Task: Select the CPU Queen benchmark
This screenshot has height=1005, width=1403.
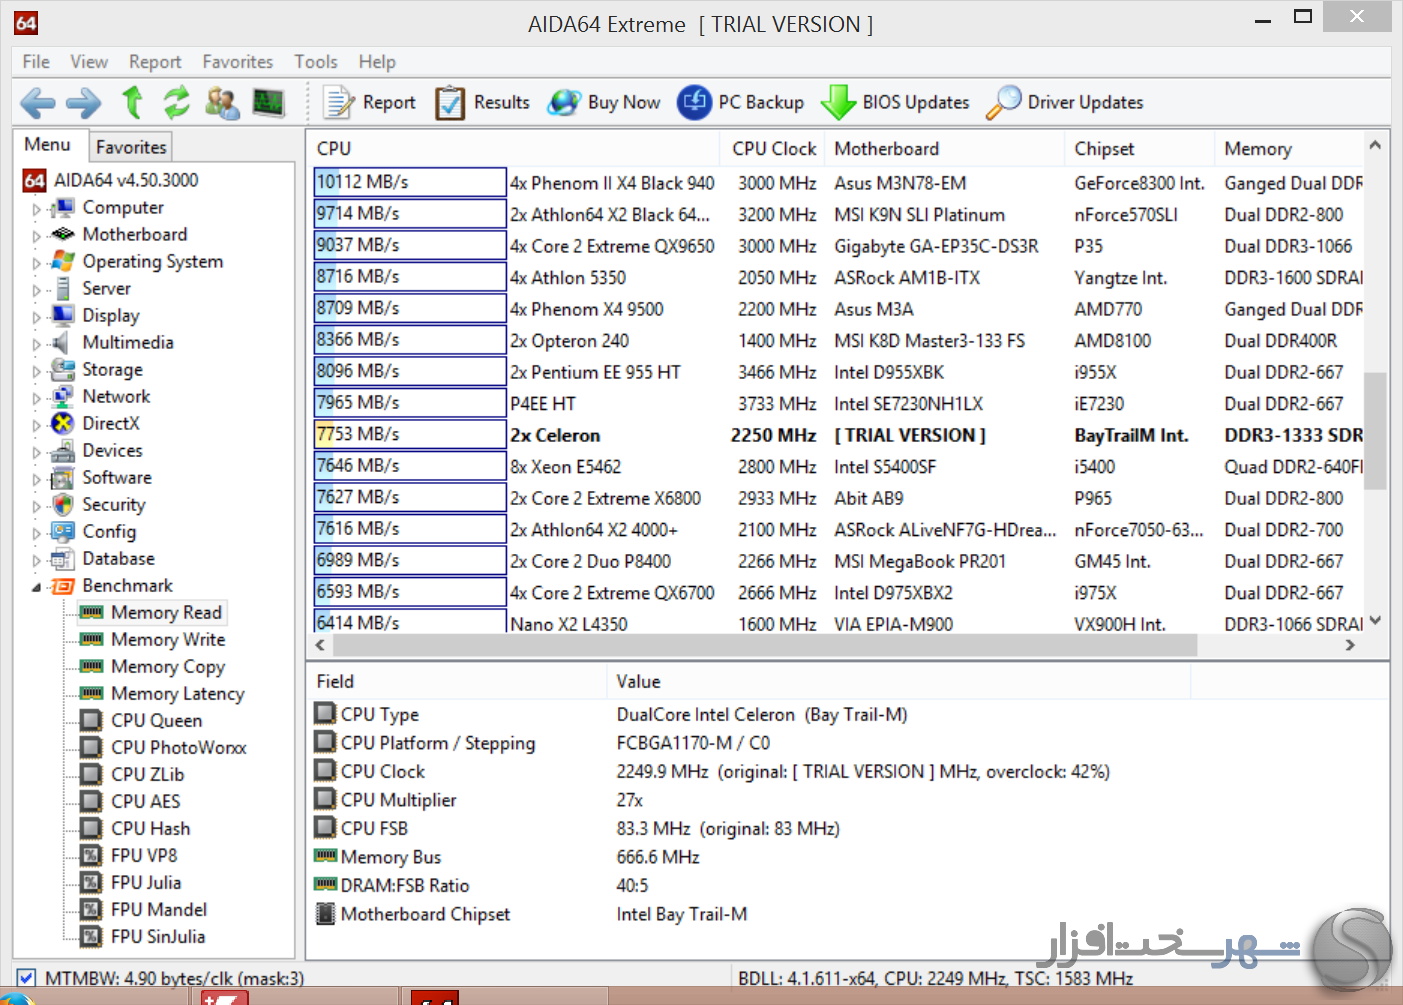Action: click(156, 721)
